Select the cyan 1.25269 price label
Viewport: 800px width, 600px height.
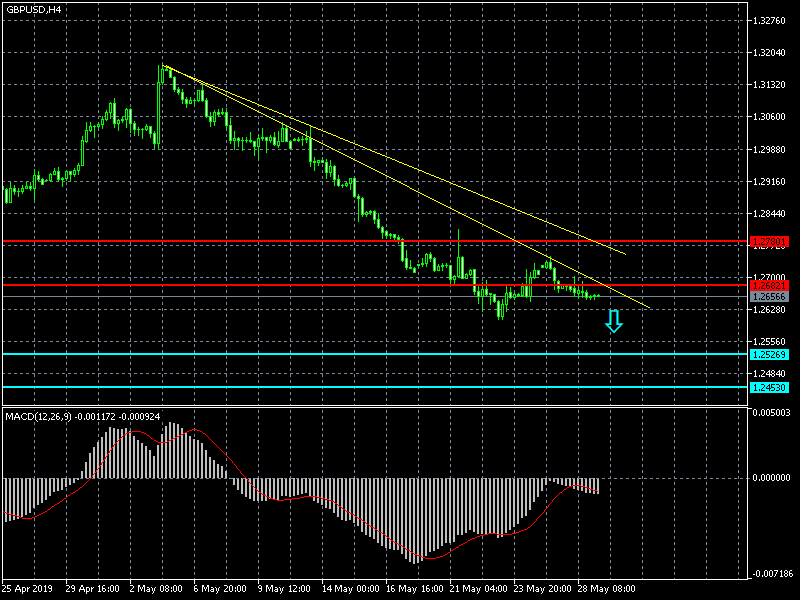pos(769,354)
